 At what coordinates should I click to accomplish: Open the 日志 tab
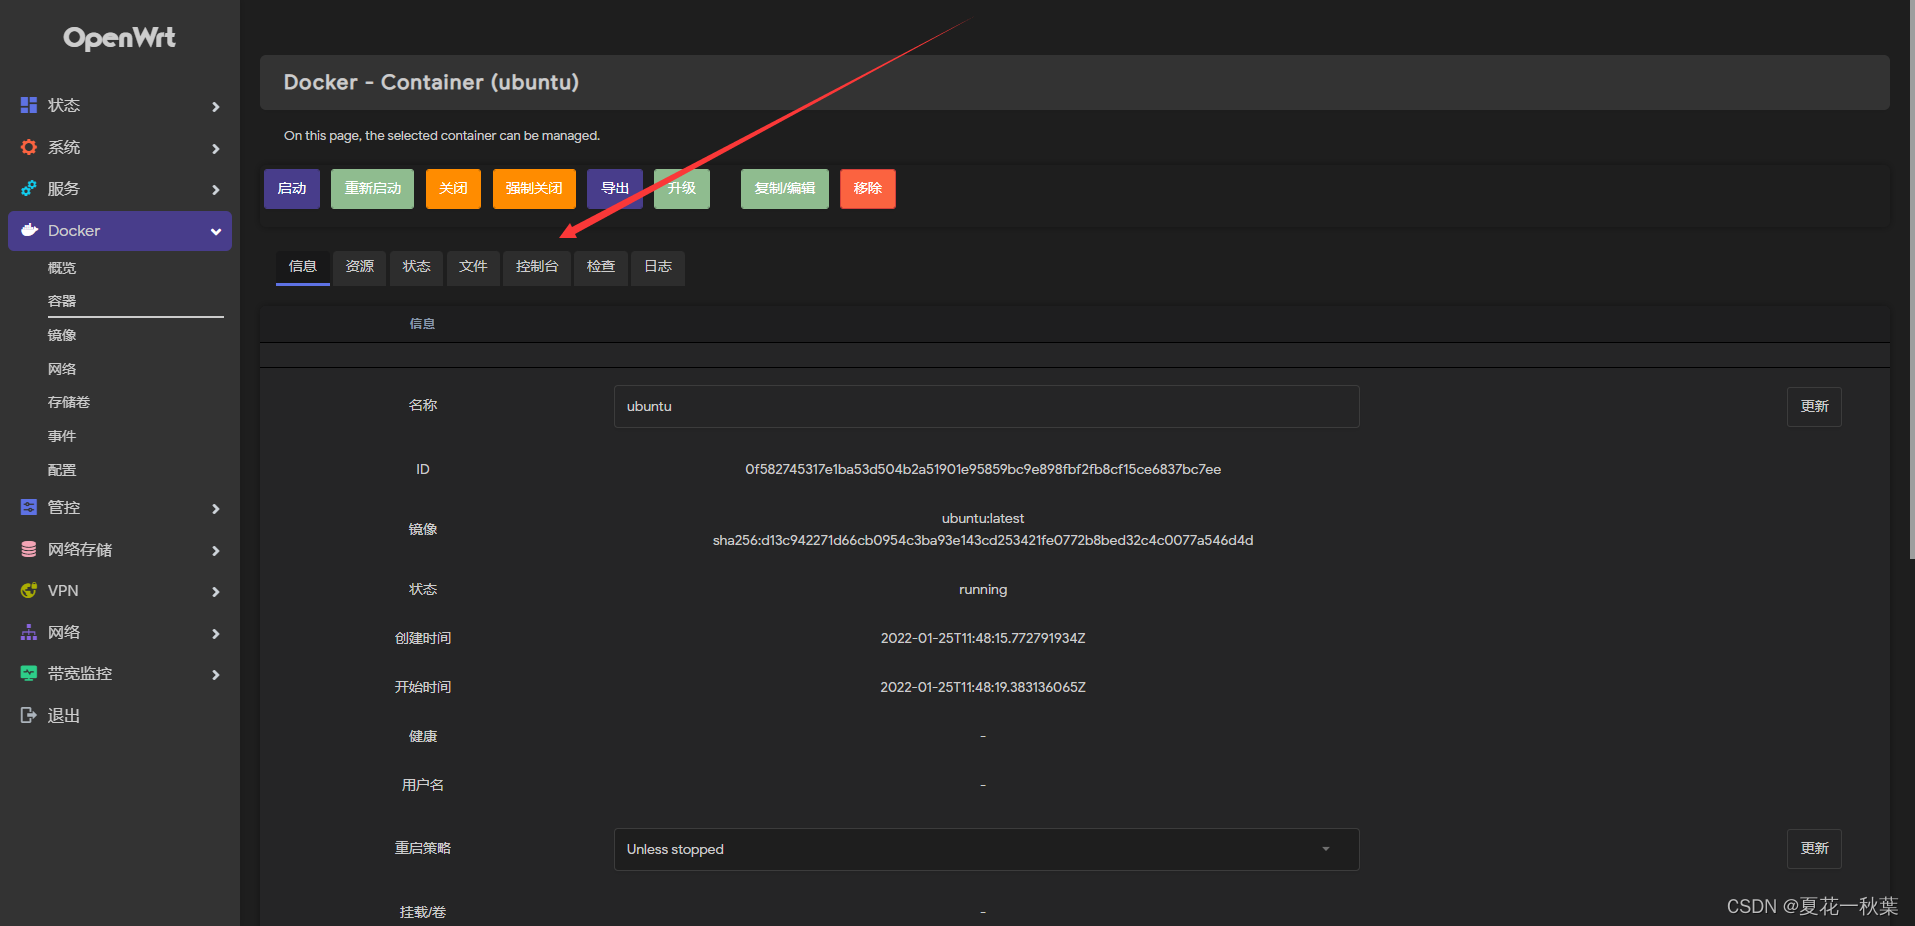coord(658,266)
